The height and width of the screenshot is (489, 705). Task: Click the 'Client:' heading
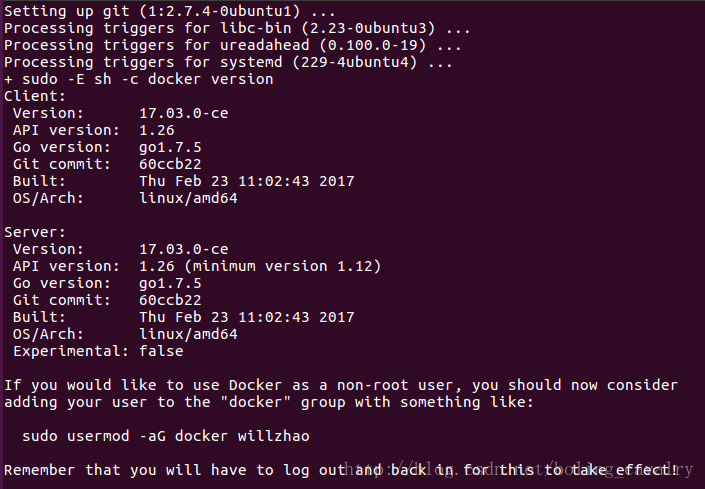35,96
